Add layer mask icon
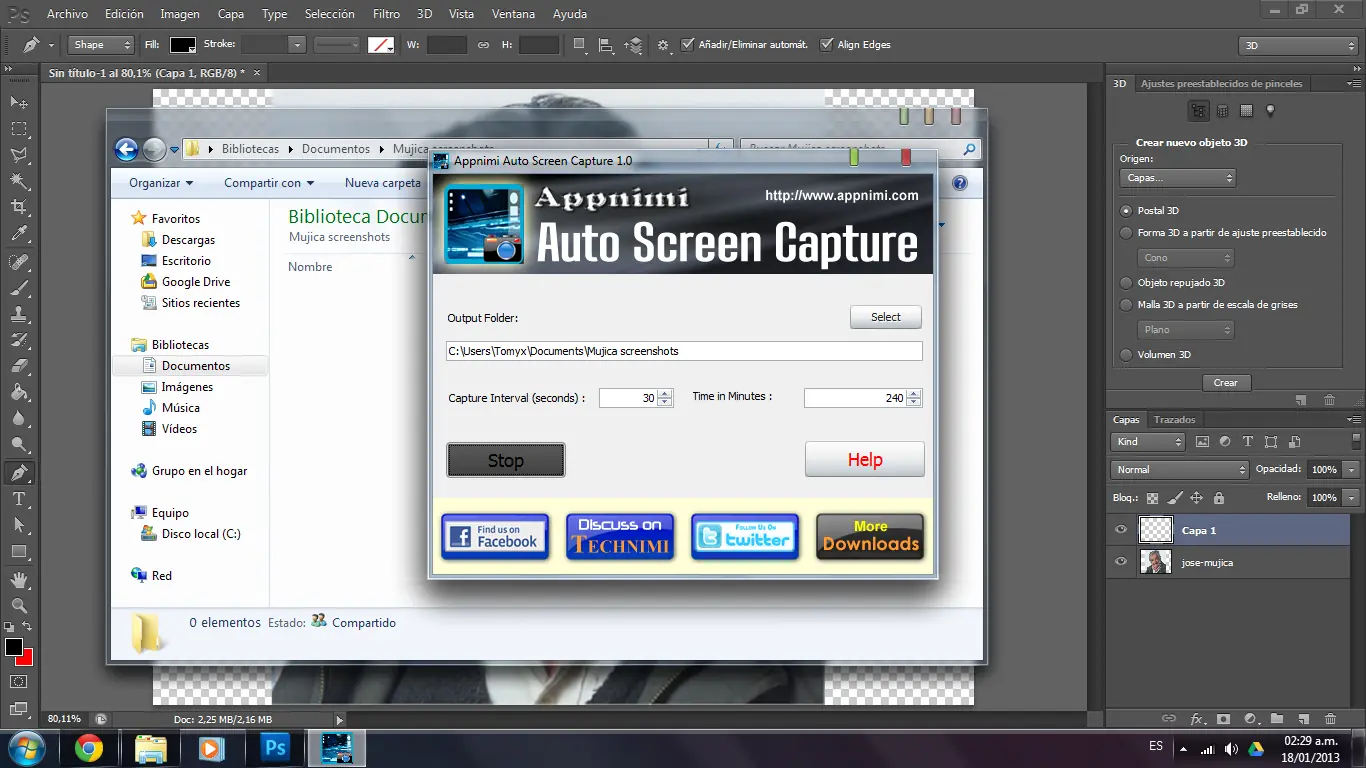Screen dimensions: 1366x768 point(1224,719)
